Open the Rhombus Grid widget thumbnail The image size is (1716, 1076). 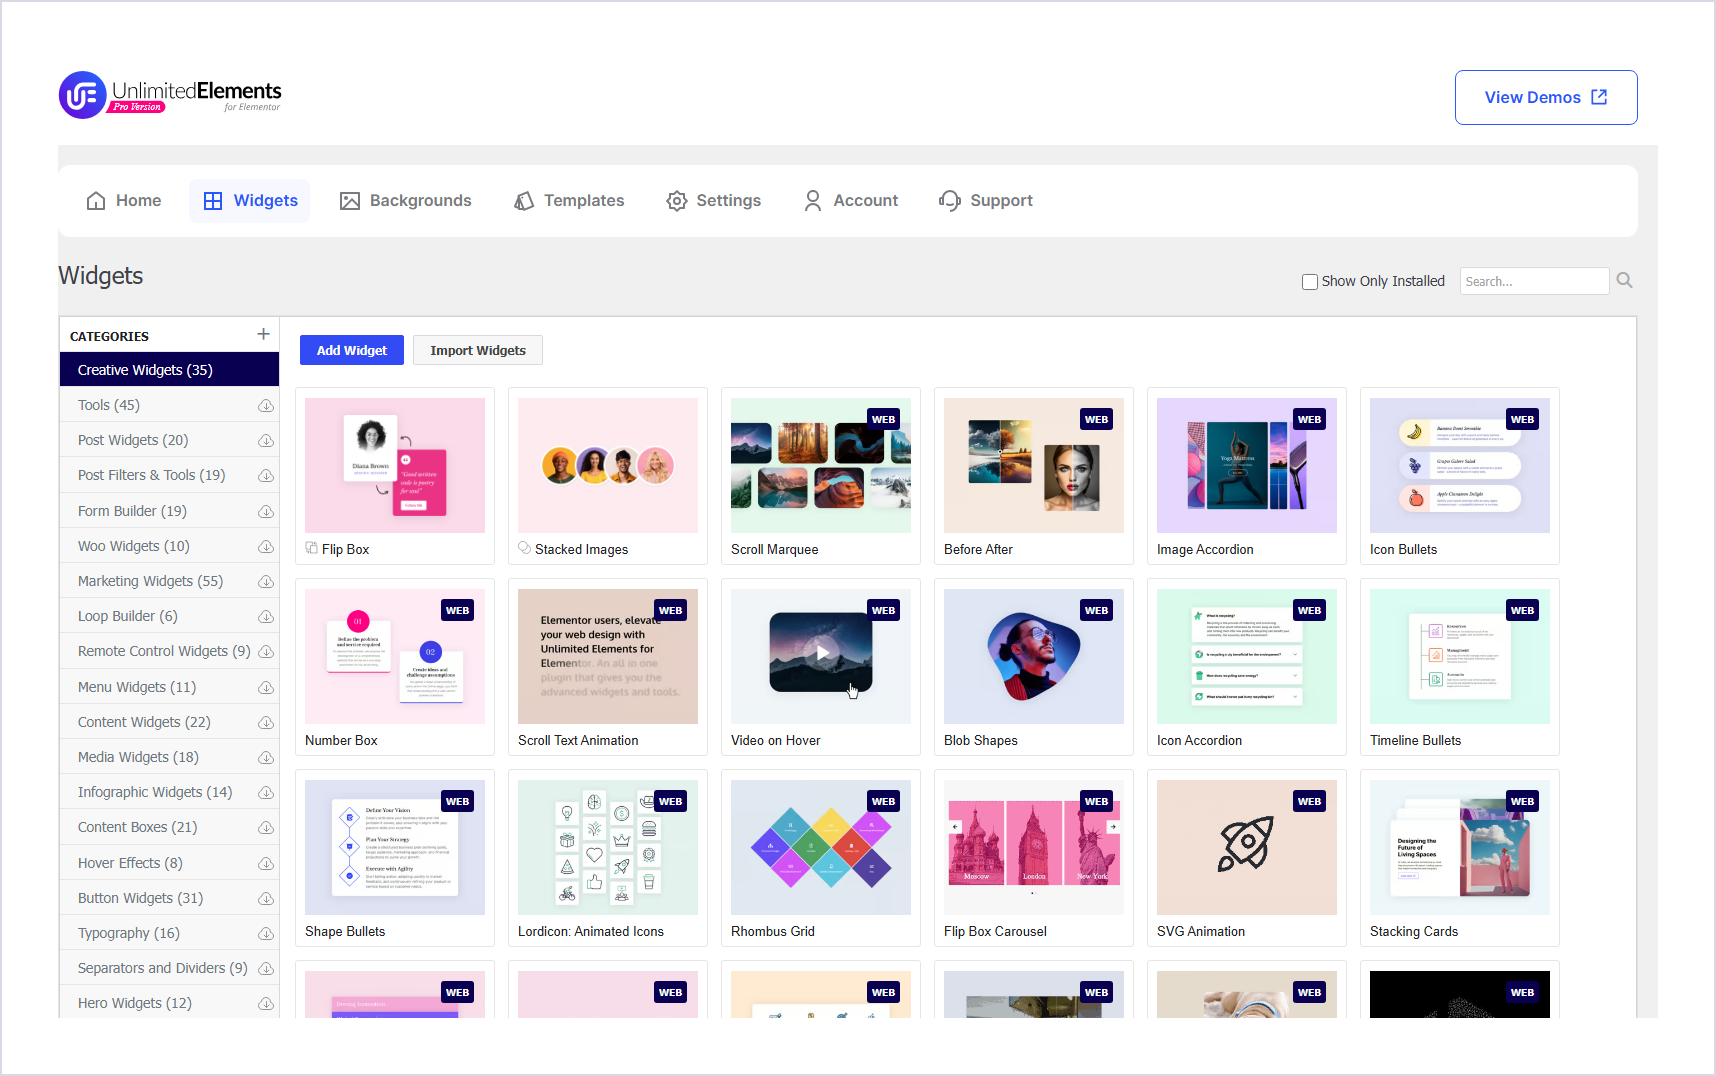[x=821, y=847]
